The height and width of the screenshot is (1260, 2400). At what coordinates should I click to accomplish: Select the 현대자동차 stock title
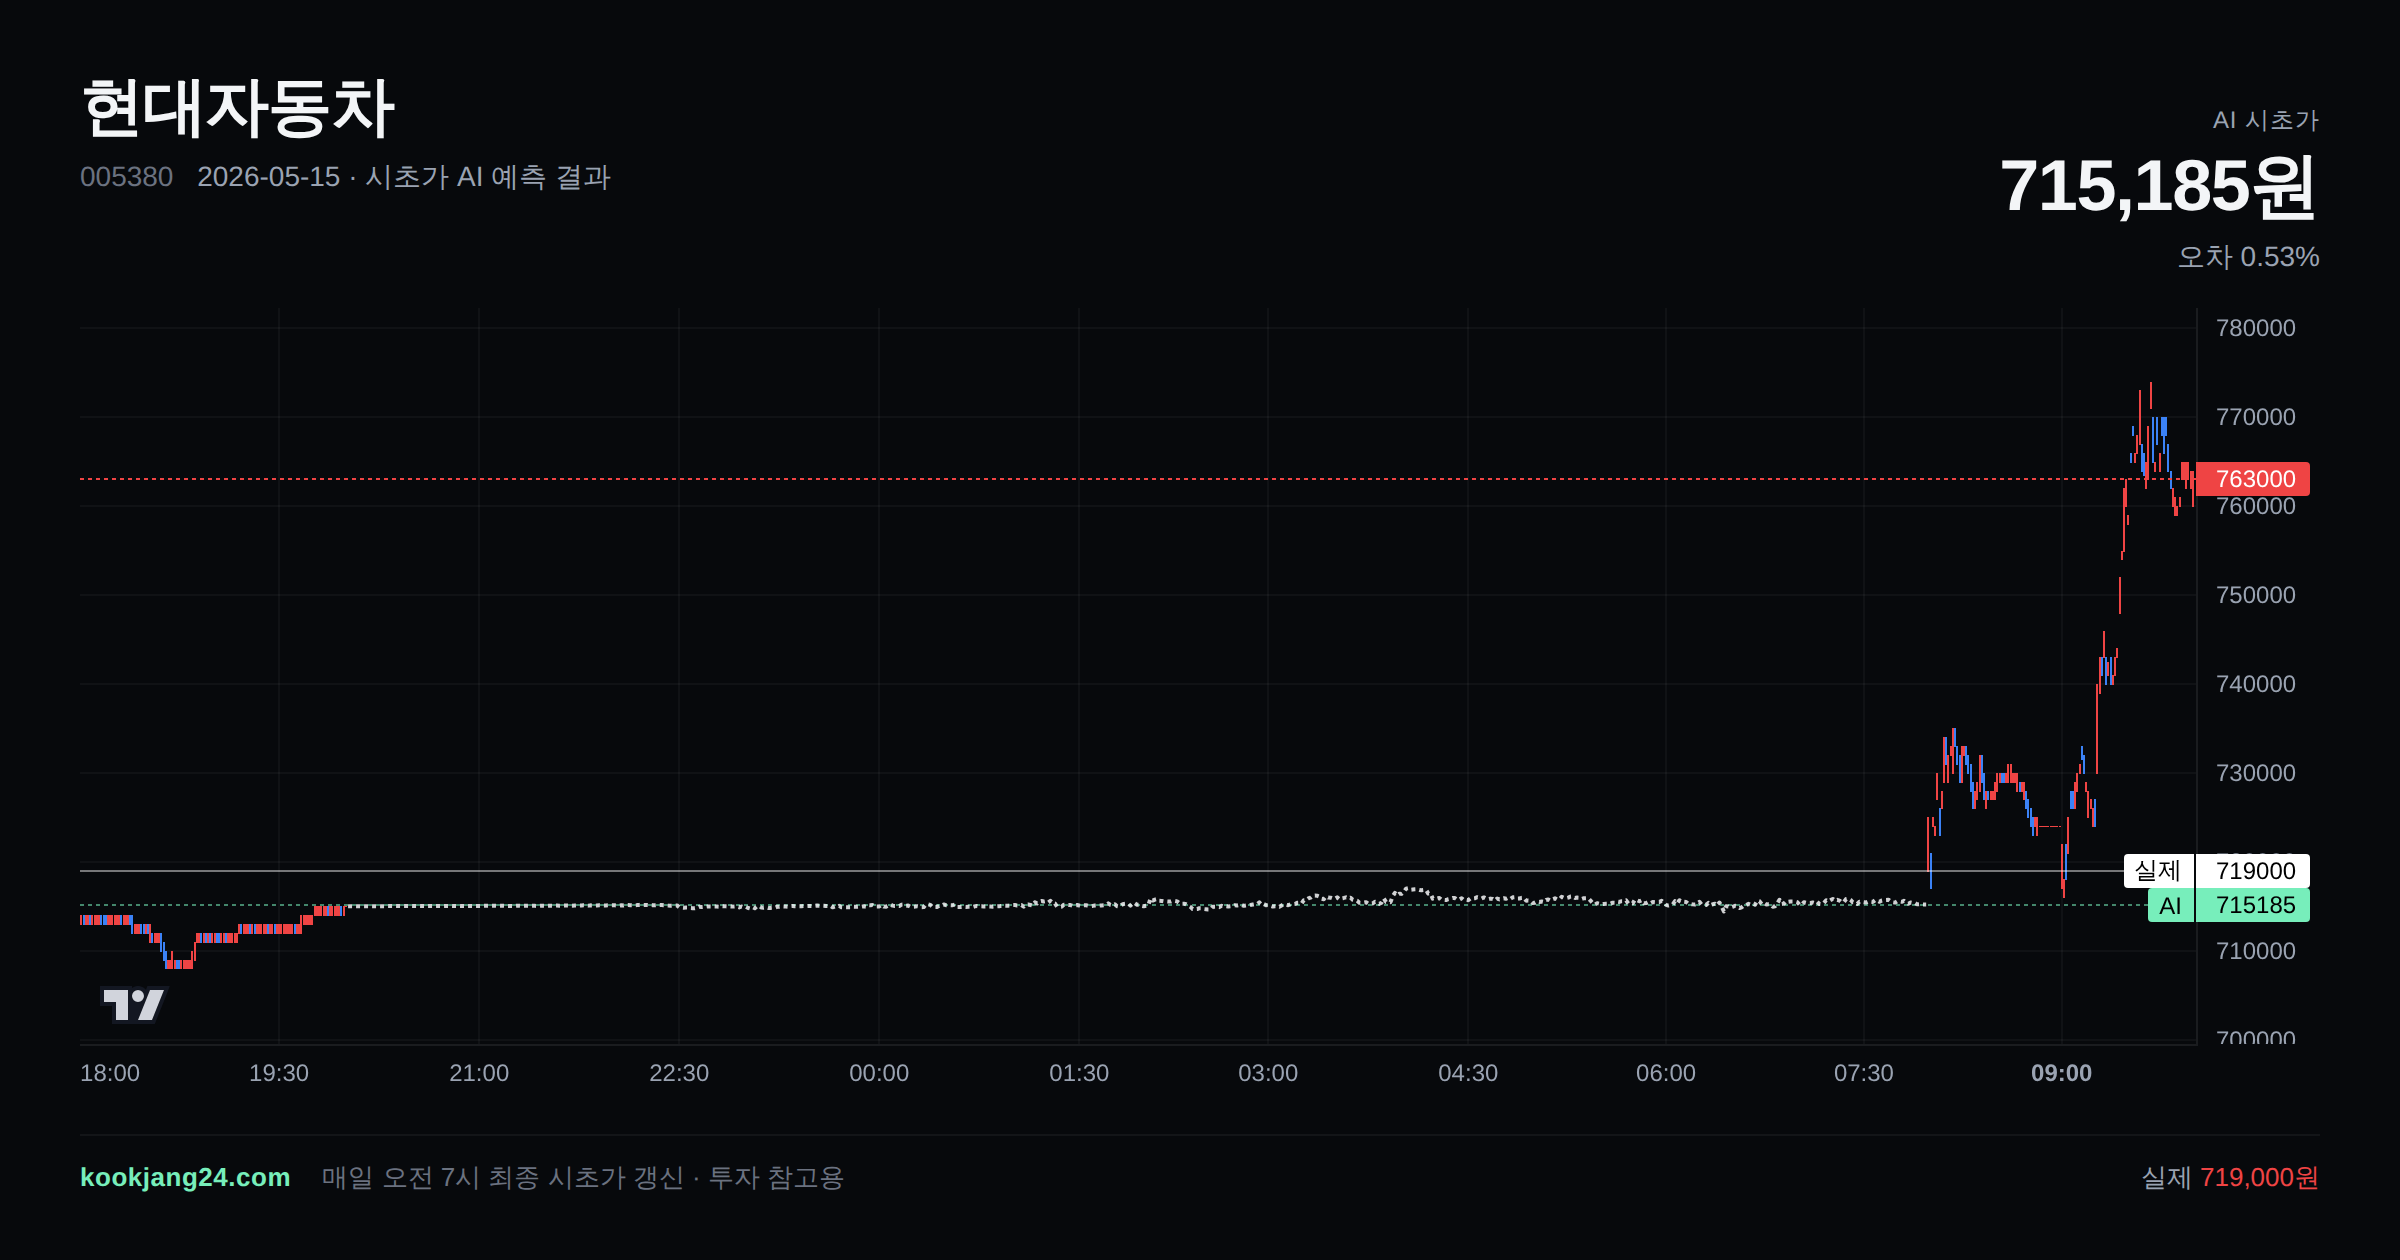coord(239,108)
